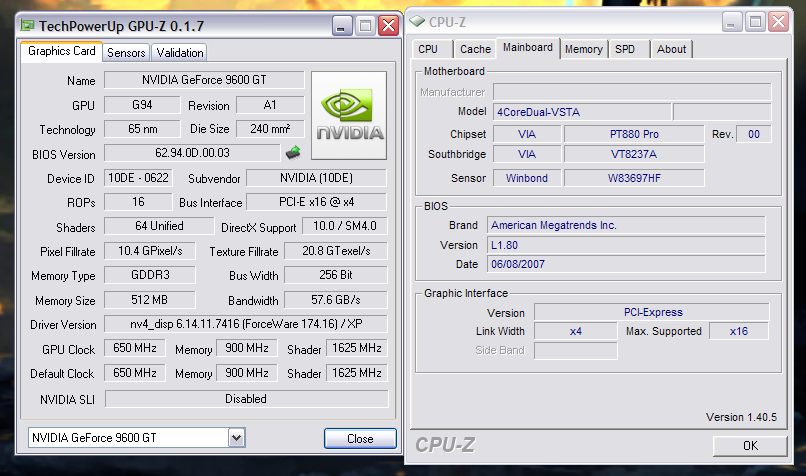This screenshot has height=476, width=806.
Task: Click the Die Size field showing 240 mm²
Action: pyautogui.click(x=270, y=129)
